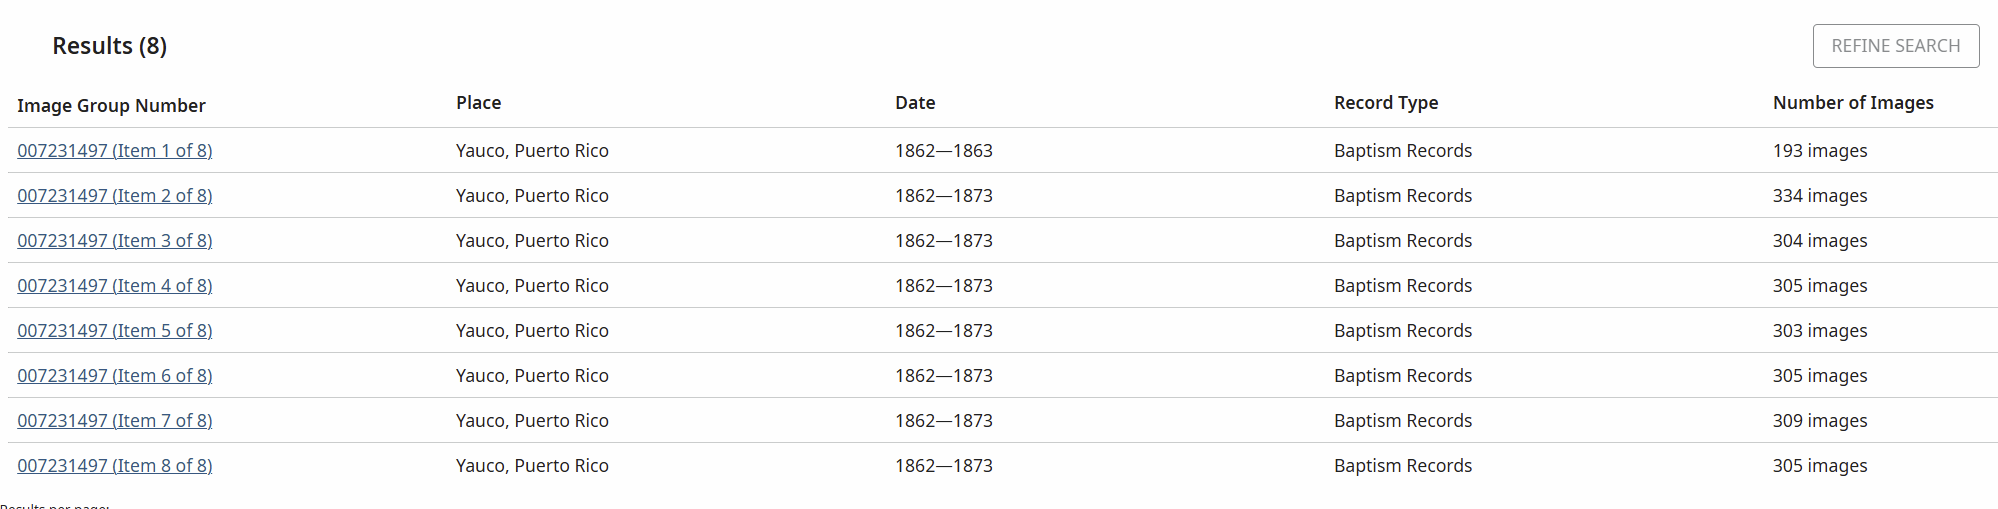Click the Results (8) heading
Image resolution: width=1998 pixels, height=509 pixels.
click(x=109, y=46)
